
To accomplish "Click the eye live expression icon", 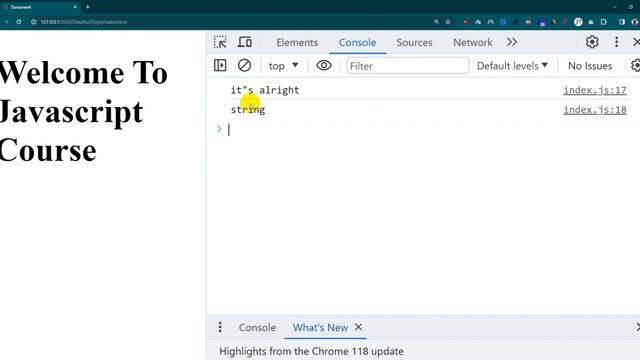I will tap(324, 65).
